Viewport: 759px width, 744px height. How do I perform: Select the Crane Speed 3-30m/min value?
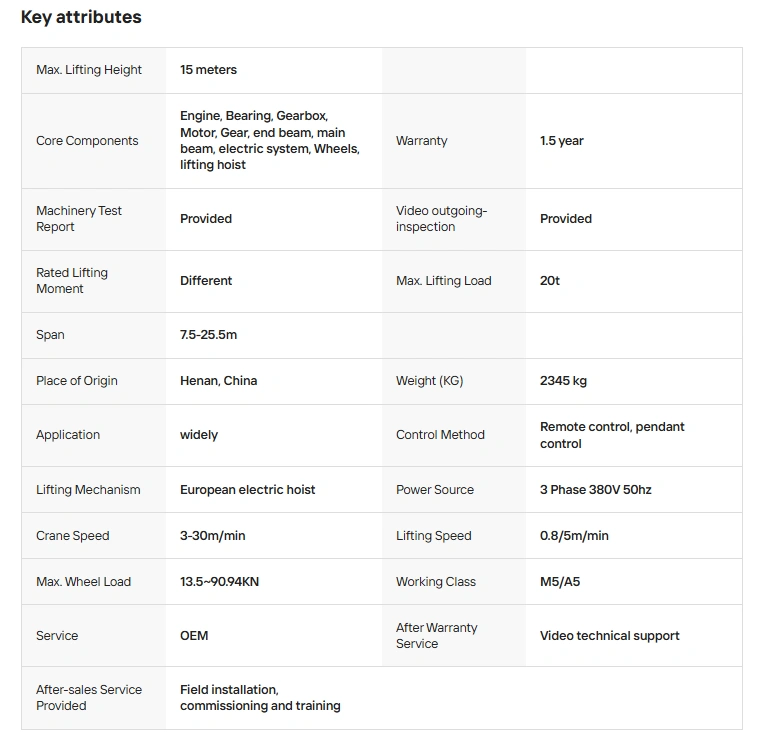(213, 536)
